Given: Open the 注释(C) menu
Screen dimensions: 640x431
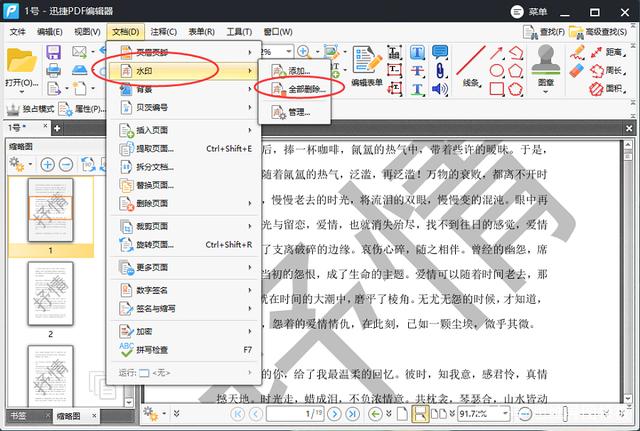Looking at the screenshot, I should click(x=163, y=31).
